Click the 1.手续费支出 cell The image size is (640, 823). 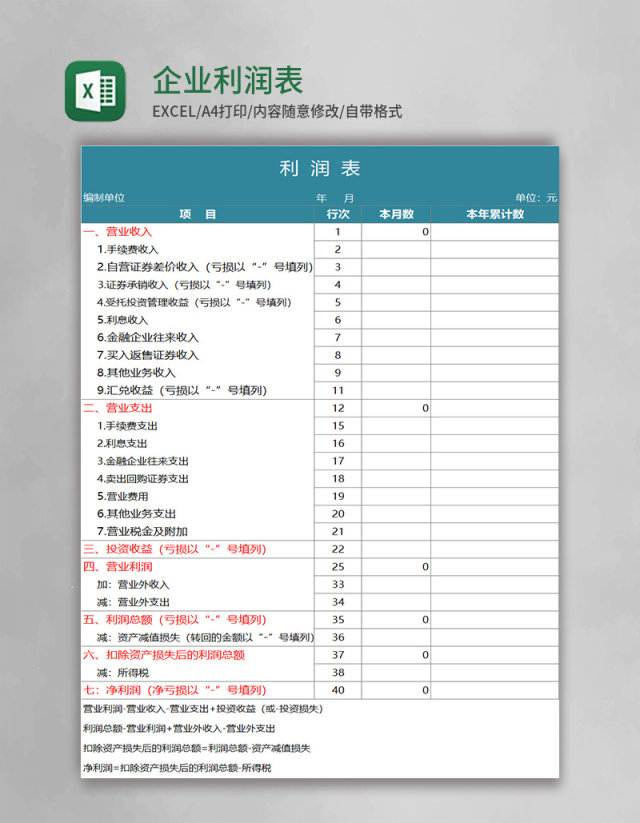pos(198,426)
